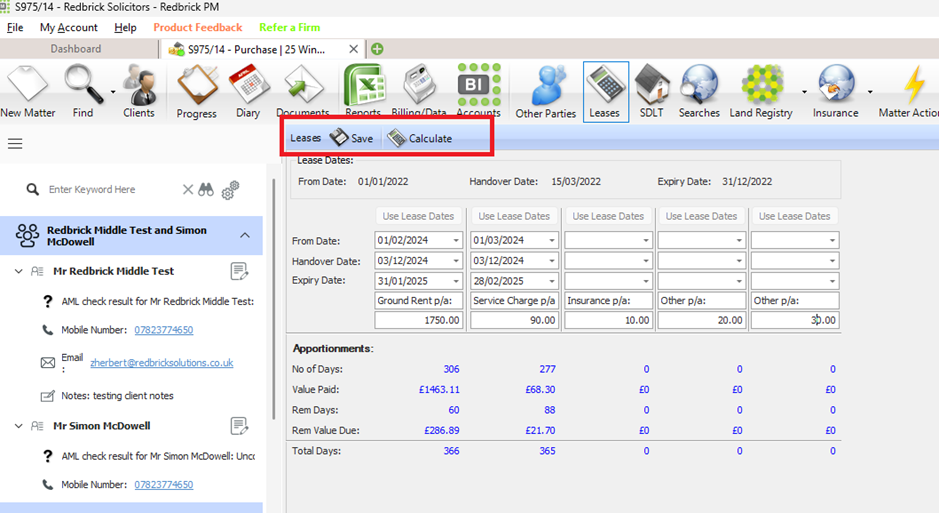The height and width of the screenshot is (513, 939).
Task: Click mobile number link under Mr Redbrick Middle Test
Action: [x=163, y=330]
